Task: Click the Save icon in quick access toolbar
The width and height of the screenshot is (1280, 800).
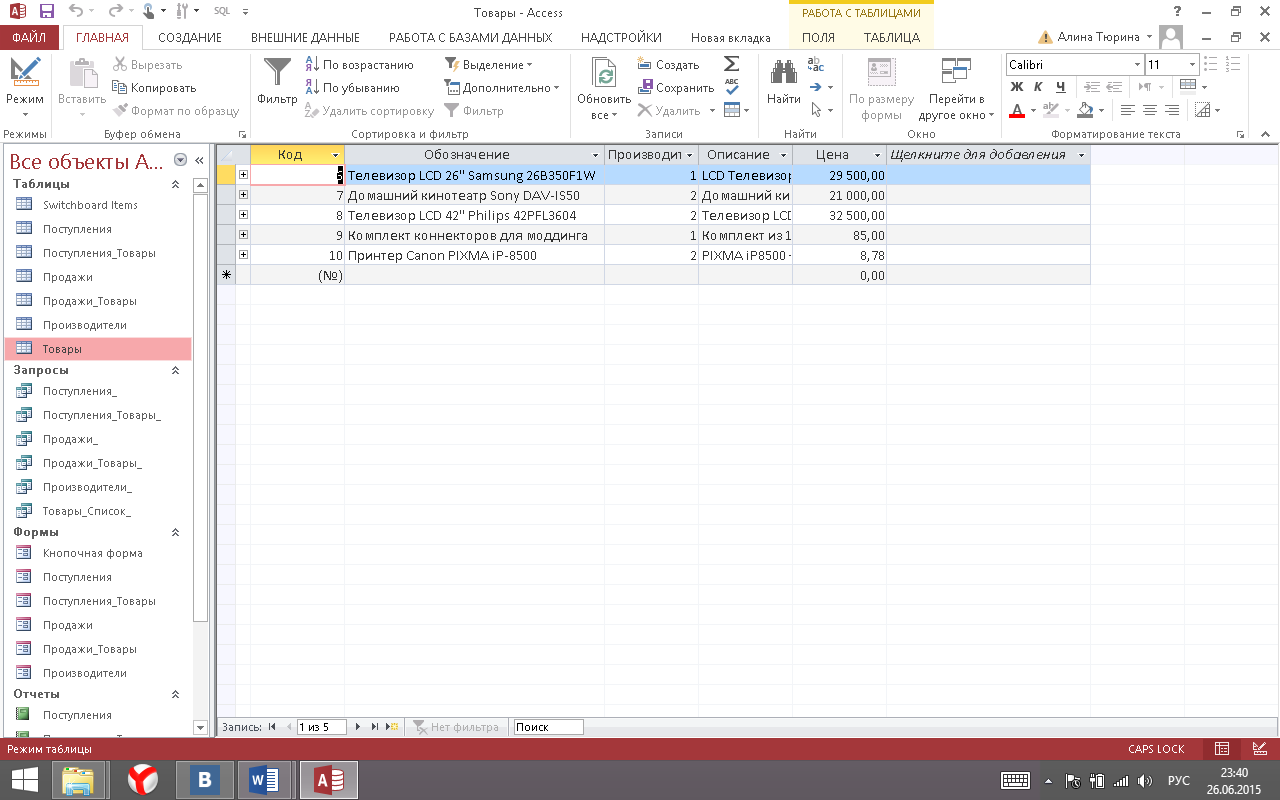Action: tap(47, 13)
